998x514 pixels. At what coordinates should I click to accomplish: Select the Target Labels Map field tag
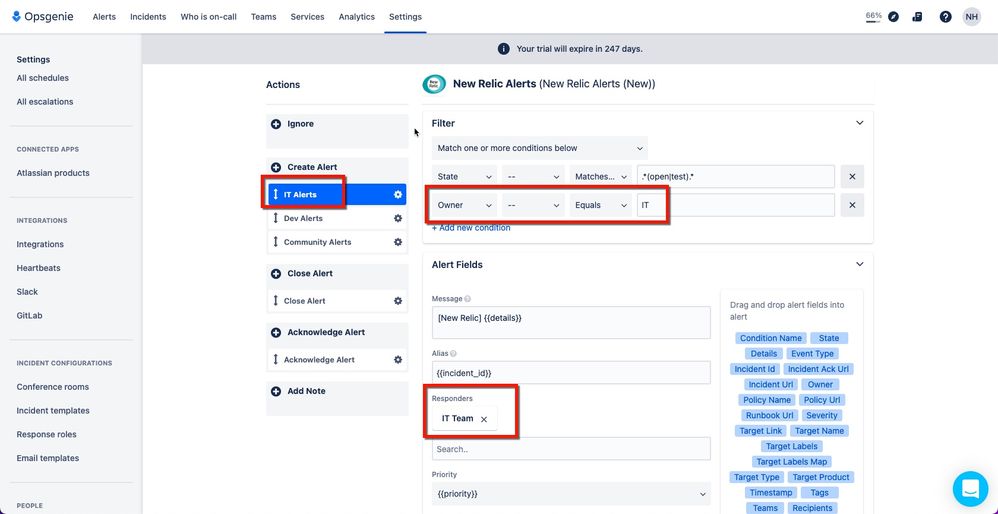(x=792, y=462)
